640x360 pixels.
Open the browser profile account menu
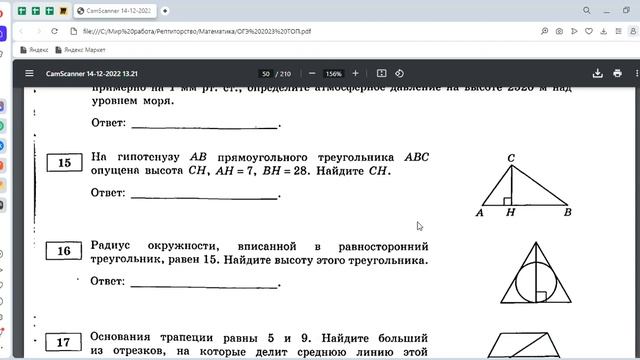click(x=633, y=31)
